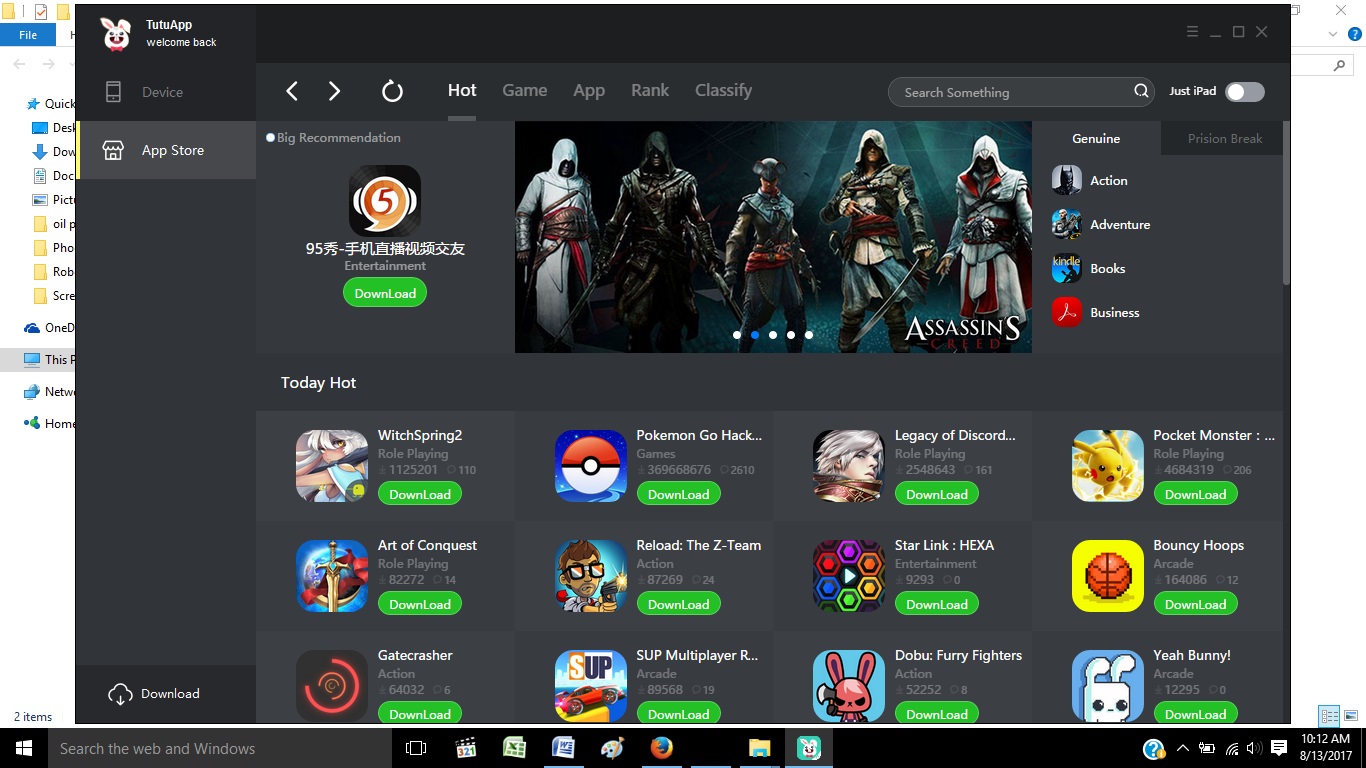The image size is (1366, 768).
Task: Click the Books category Kindle icon
Action: 1067,269
